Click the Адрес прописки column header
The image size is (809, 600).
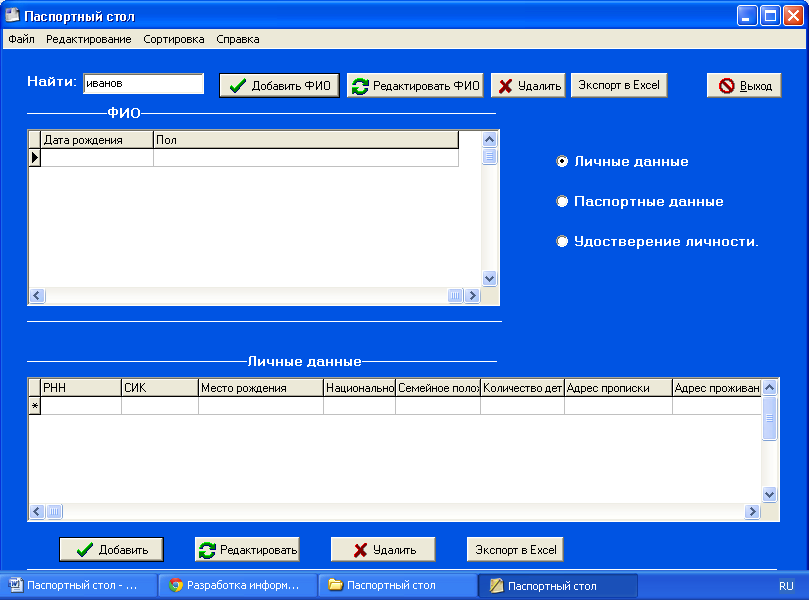[x=619, y=388]
